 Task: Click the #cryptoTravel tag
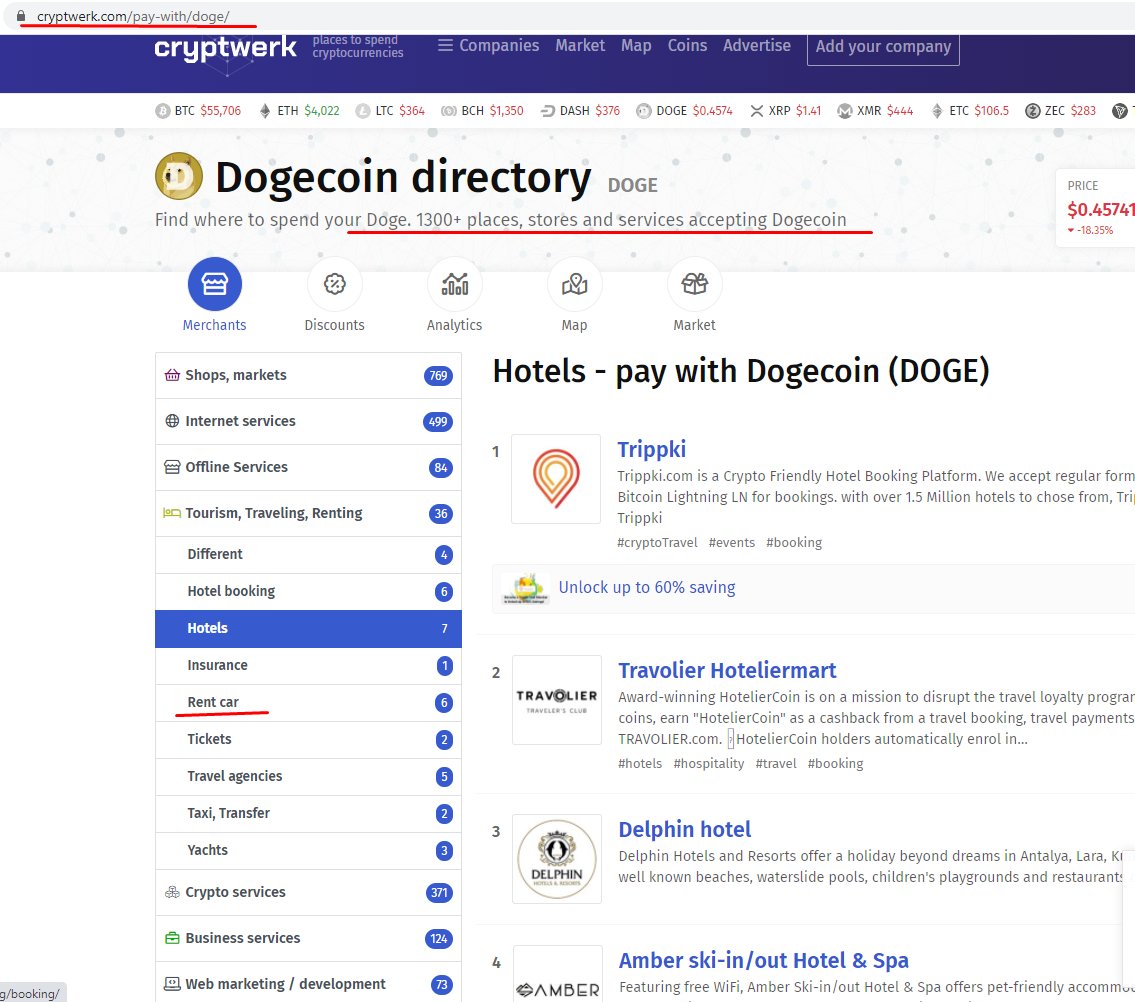click(657, 543)
